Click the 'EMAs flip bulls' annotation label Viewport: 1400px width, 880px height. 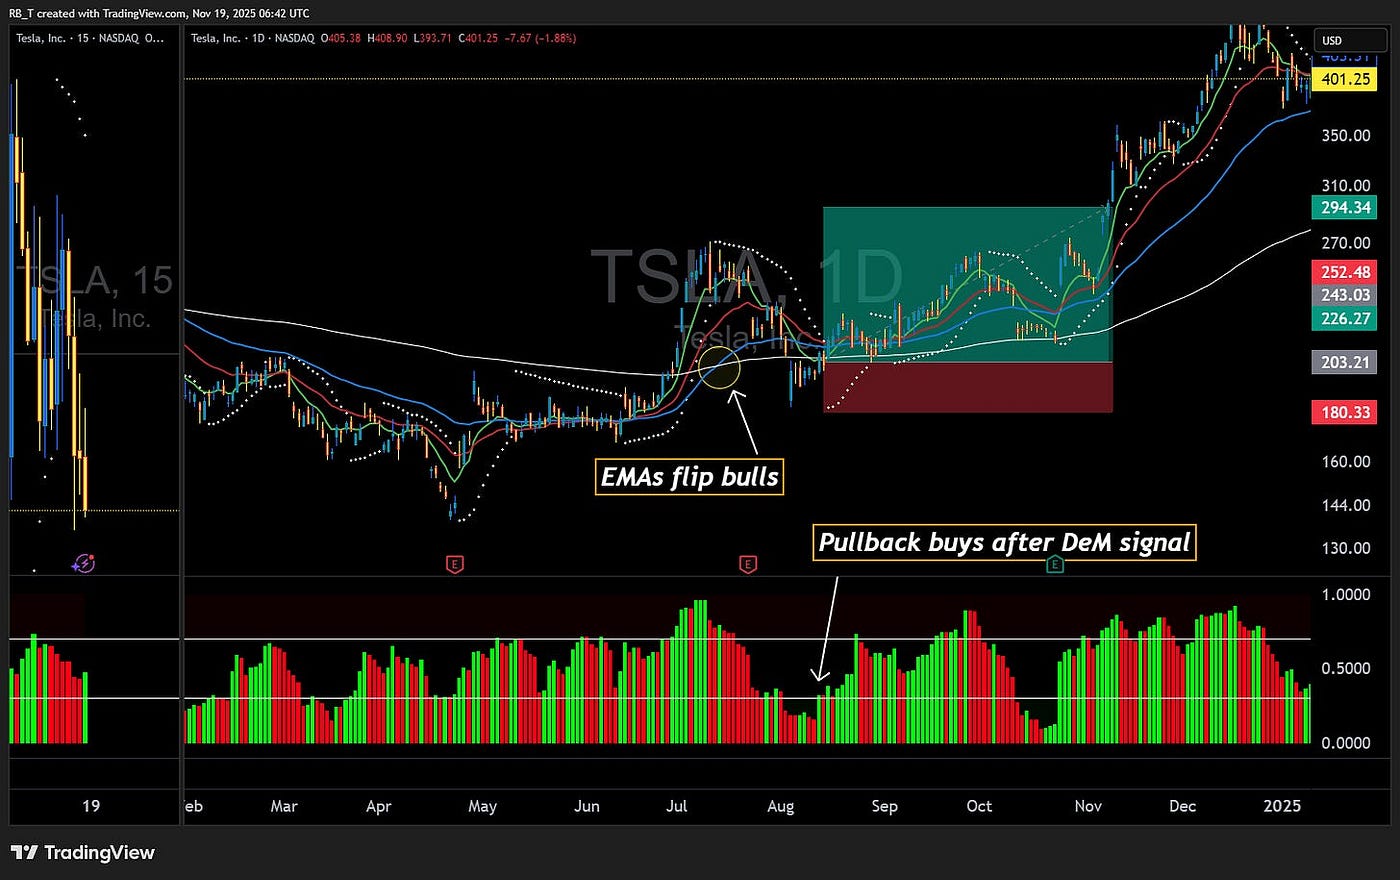click(x=689, y=477)
